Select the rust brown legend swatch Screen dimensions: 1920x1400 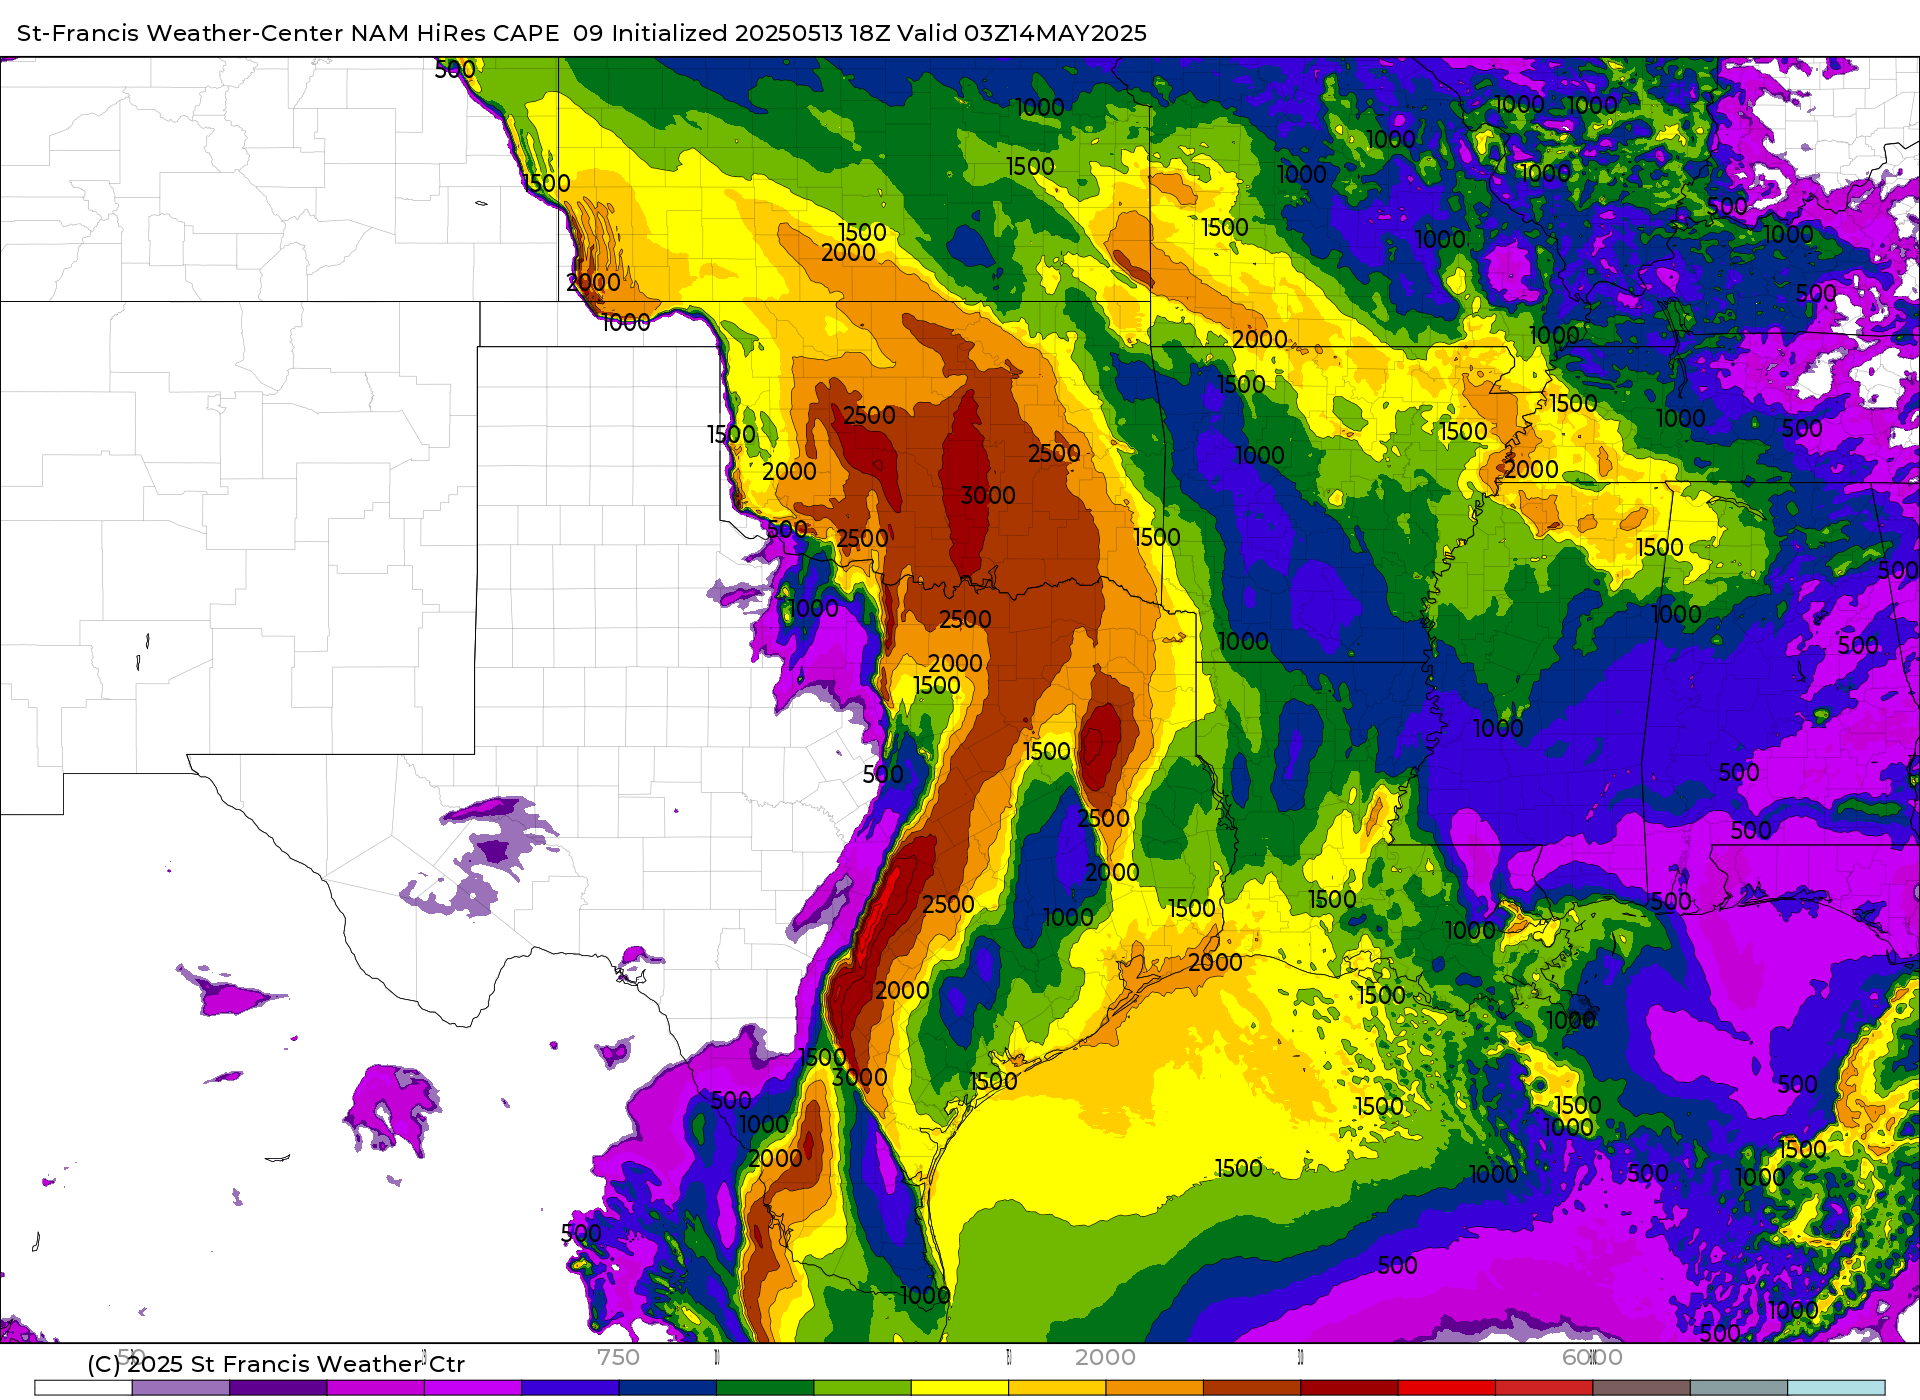[1252, 1387]
